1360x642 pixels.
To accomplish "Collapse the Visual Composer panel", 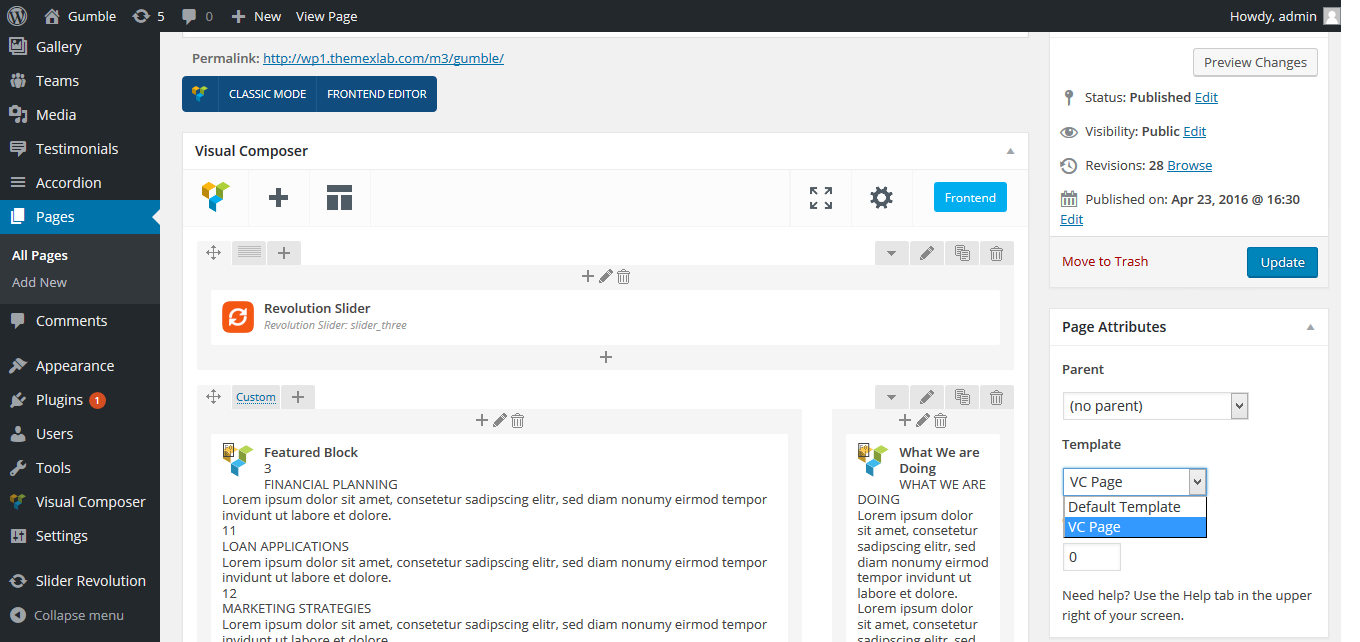I will (x=1010, y=151).
